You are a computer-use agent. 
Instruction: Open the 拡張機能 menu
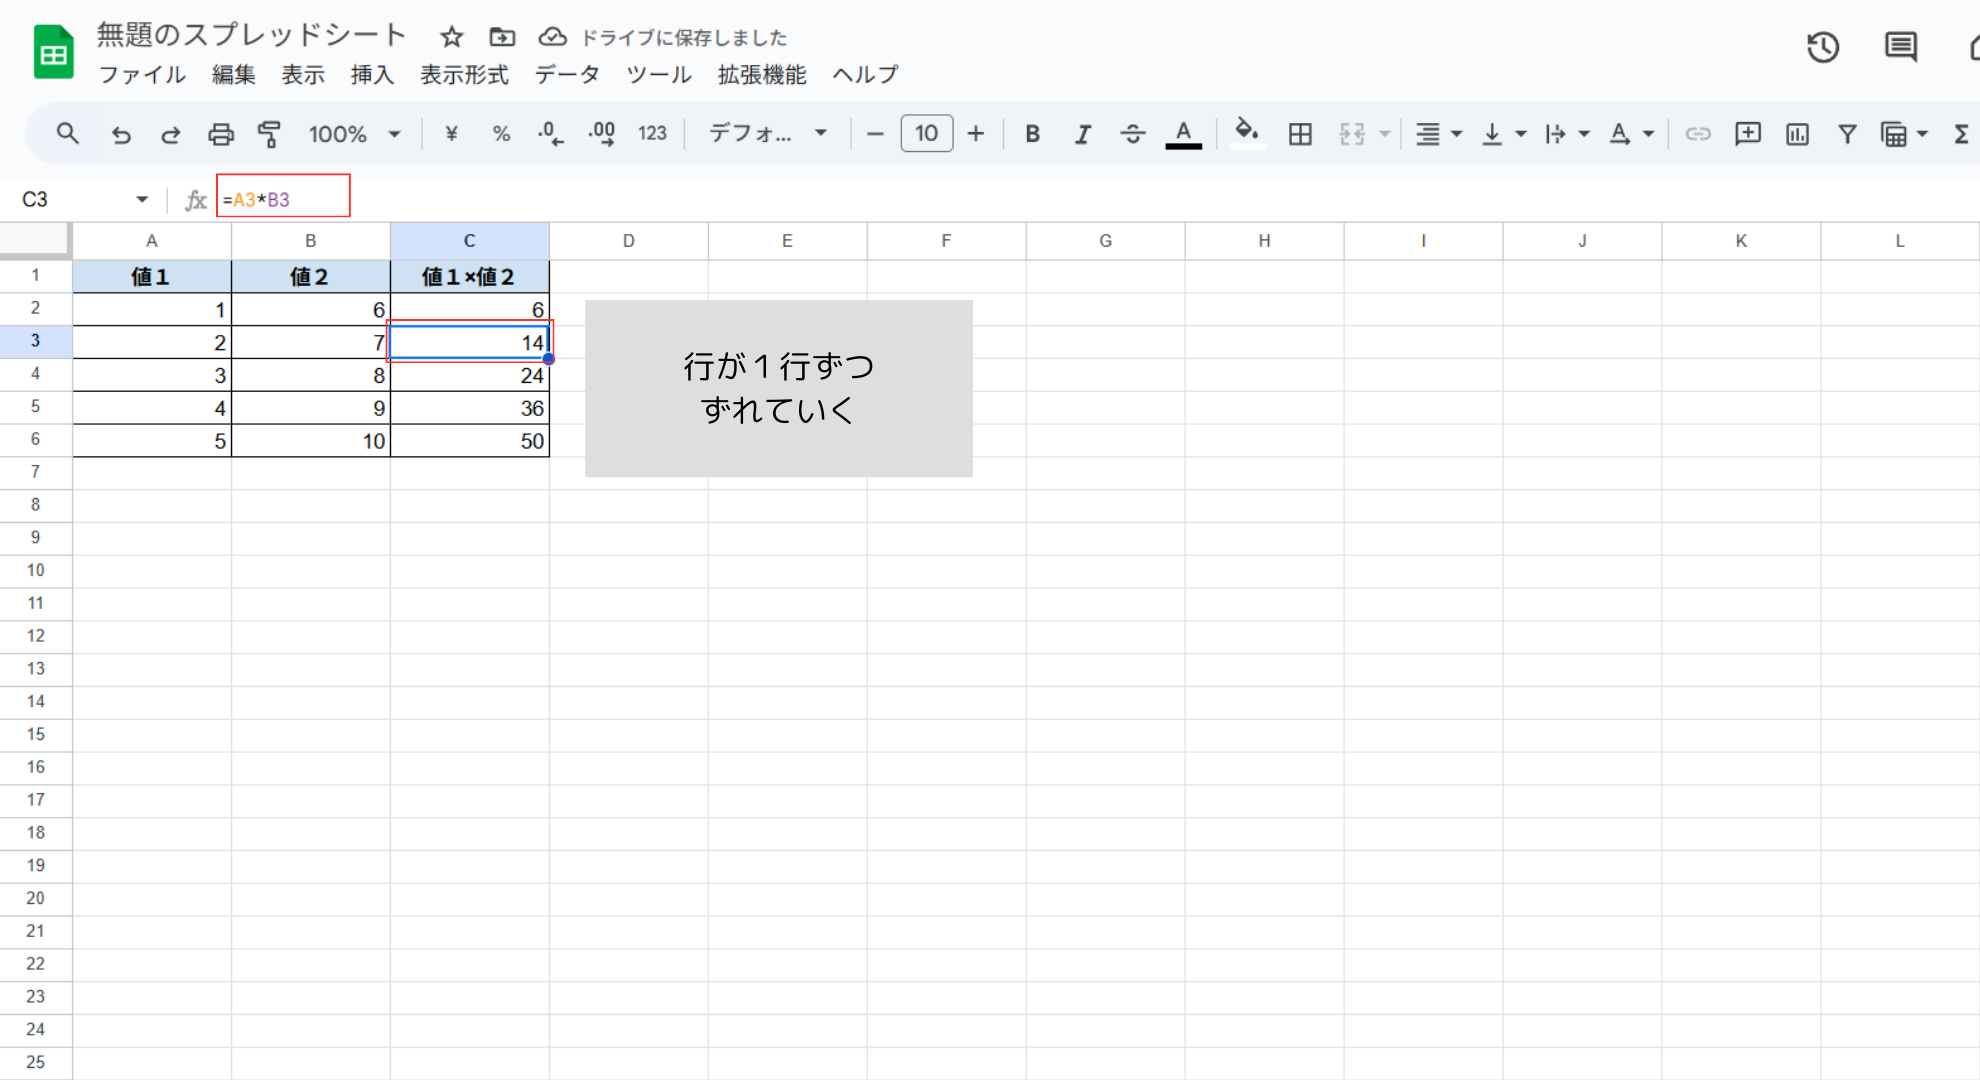[x=761, y=75]
